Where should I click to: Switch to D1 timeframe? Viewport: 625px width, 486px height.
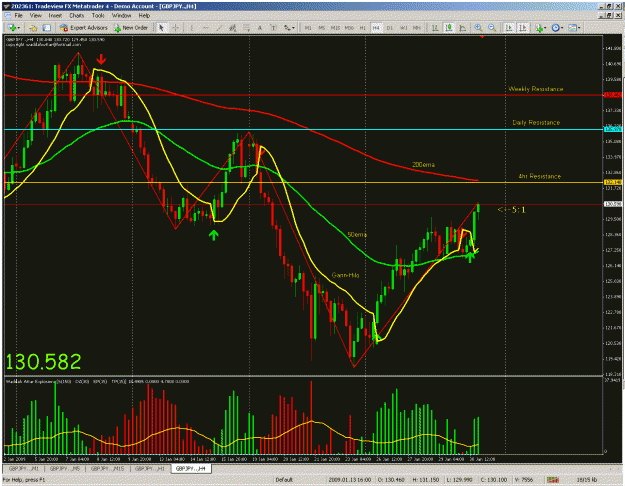[390, 28]
